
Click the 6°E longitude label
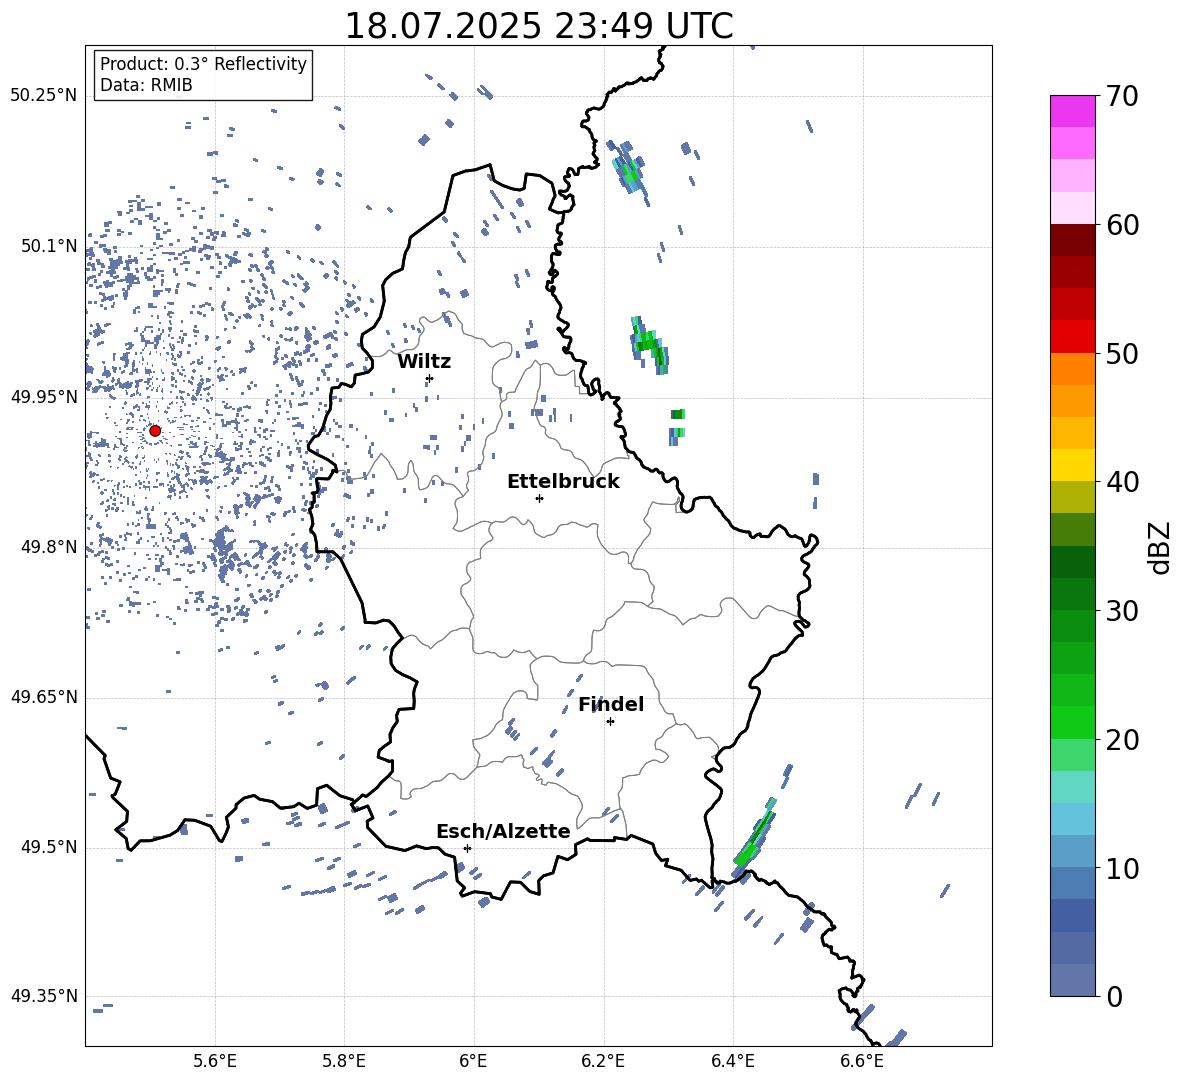tap(473, 1061)
